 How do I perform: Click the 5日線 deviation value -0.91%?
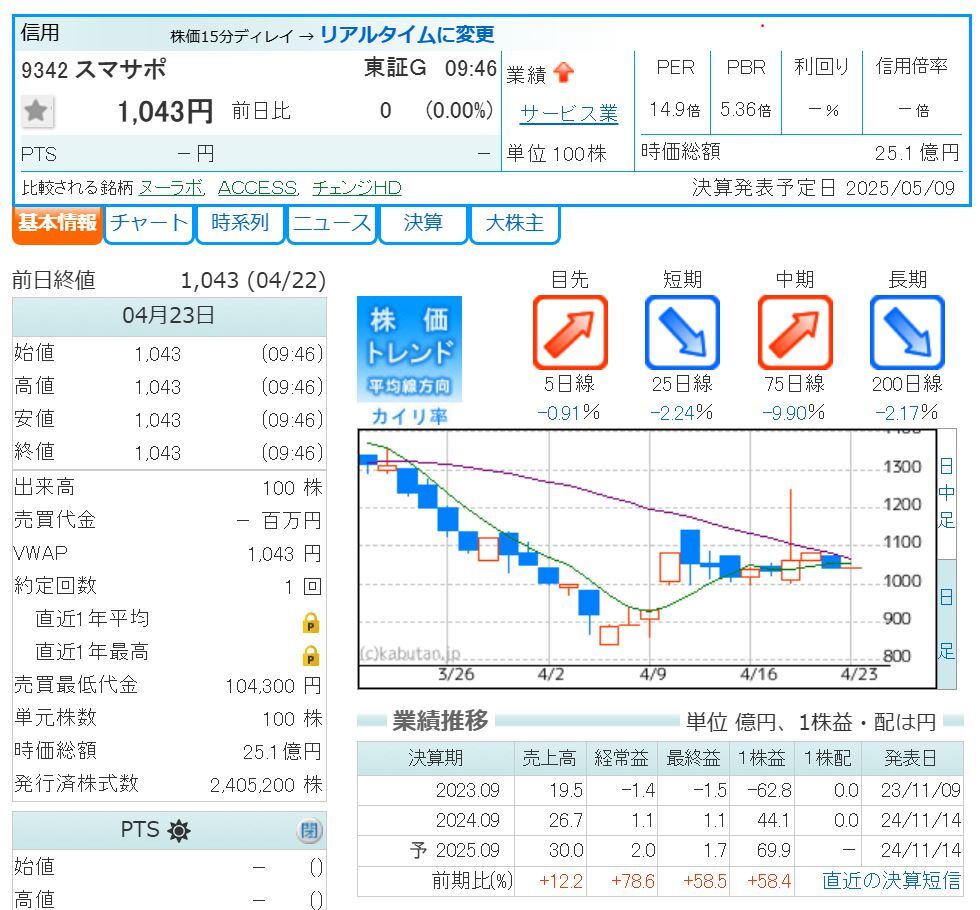pyautogui.click(x=569, y=412)
